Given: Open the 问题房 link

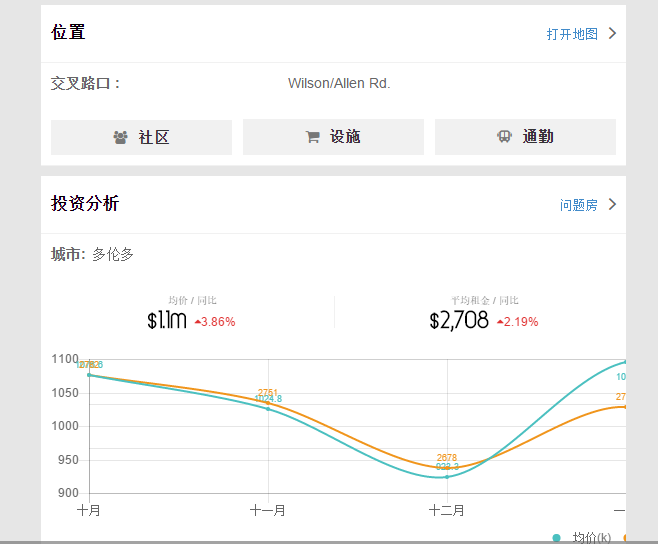Looking at the screenshot, I should [578, 205].
